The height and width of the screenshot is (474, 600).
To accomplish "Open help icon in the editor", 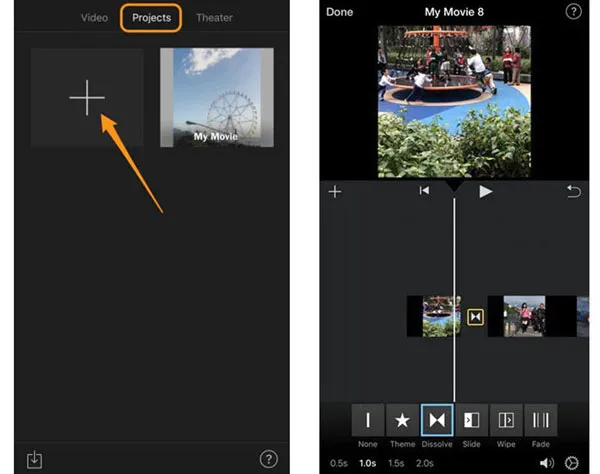I will (573, 12).
